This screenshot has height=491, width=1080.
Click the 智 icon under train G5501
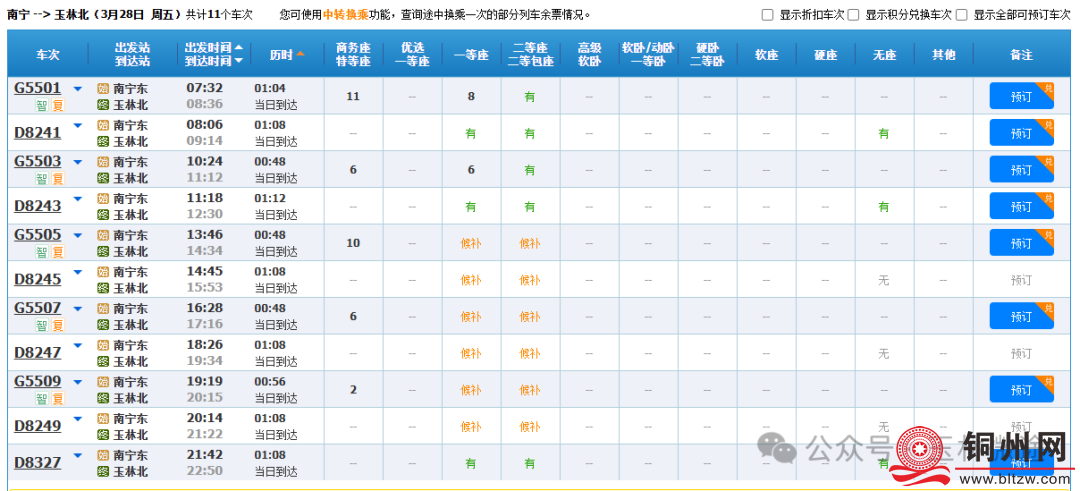pyautogui.click(x=42, y=105)
